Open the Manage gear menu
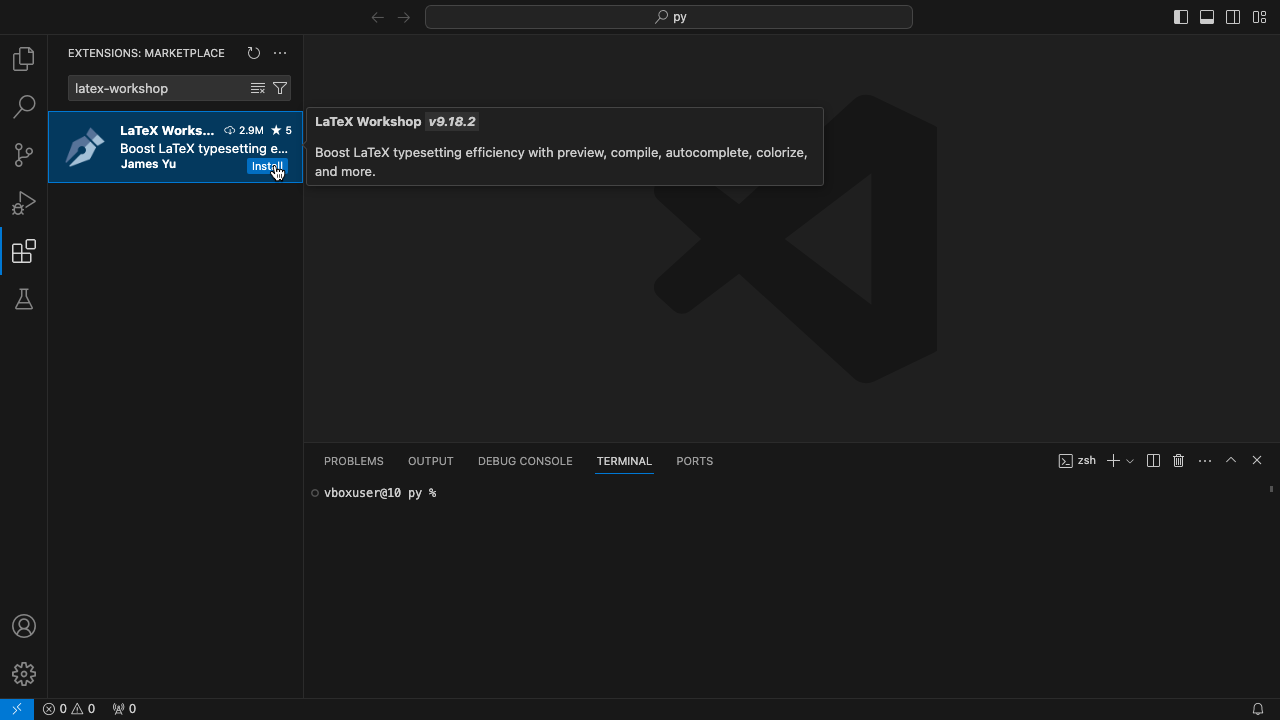1280x720 pixels. (x=24, y=674)
